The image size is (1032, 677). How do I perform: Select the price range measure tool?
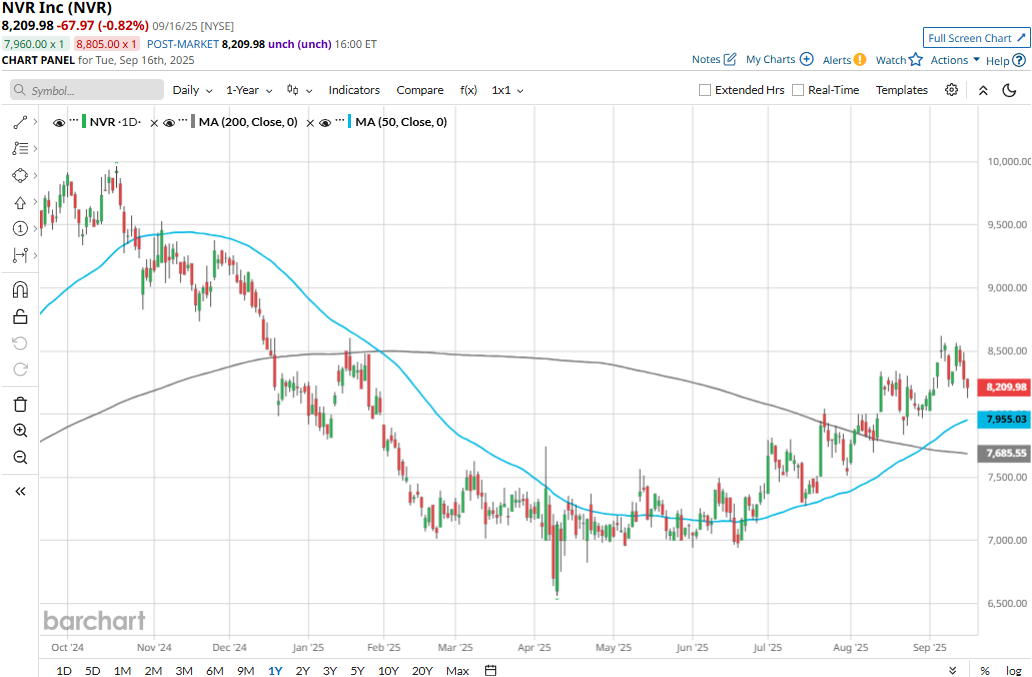click(x=20, y=255)
